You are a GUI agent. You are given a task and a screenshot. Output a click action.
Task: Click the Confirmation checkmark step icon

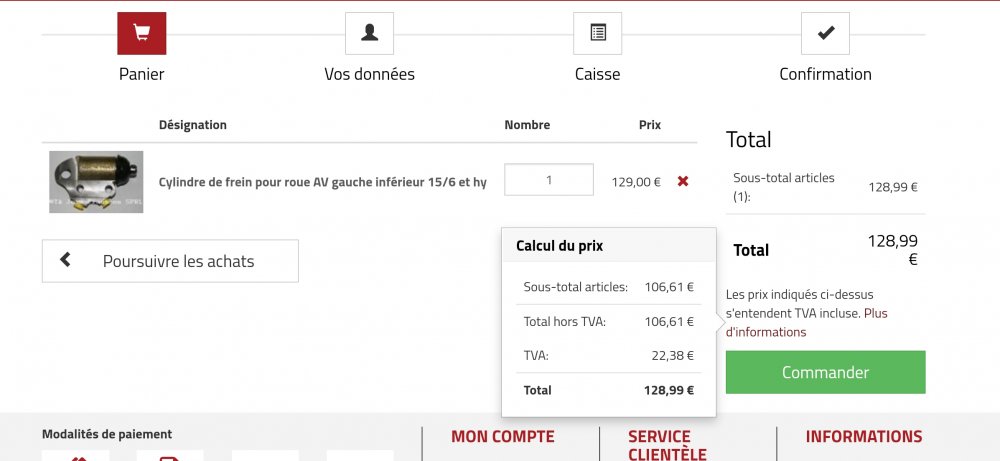825,33
